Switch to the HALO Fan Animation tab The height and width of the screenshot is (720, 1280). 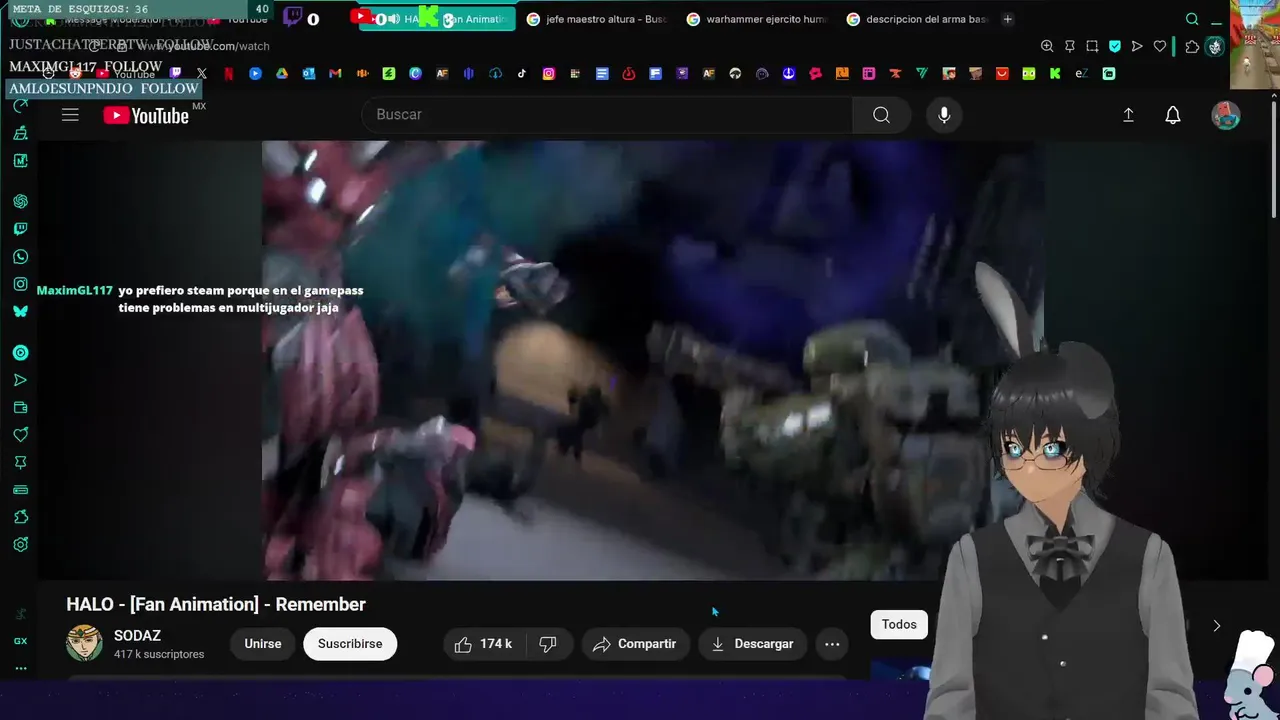[438, 19]
